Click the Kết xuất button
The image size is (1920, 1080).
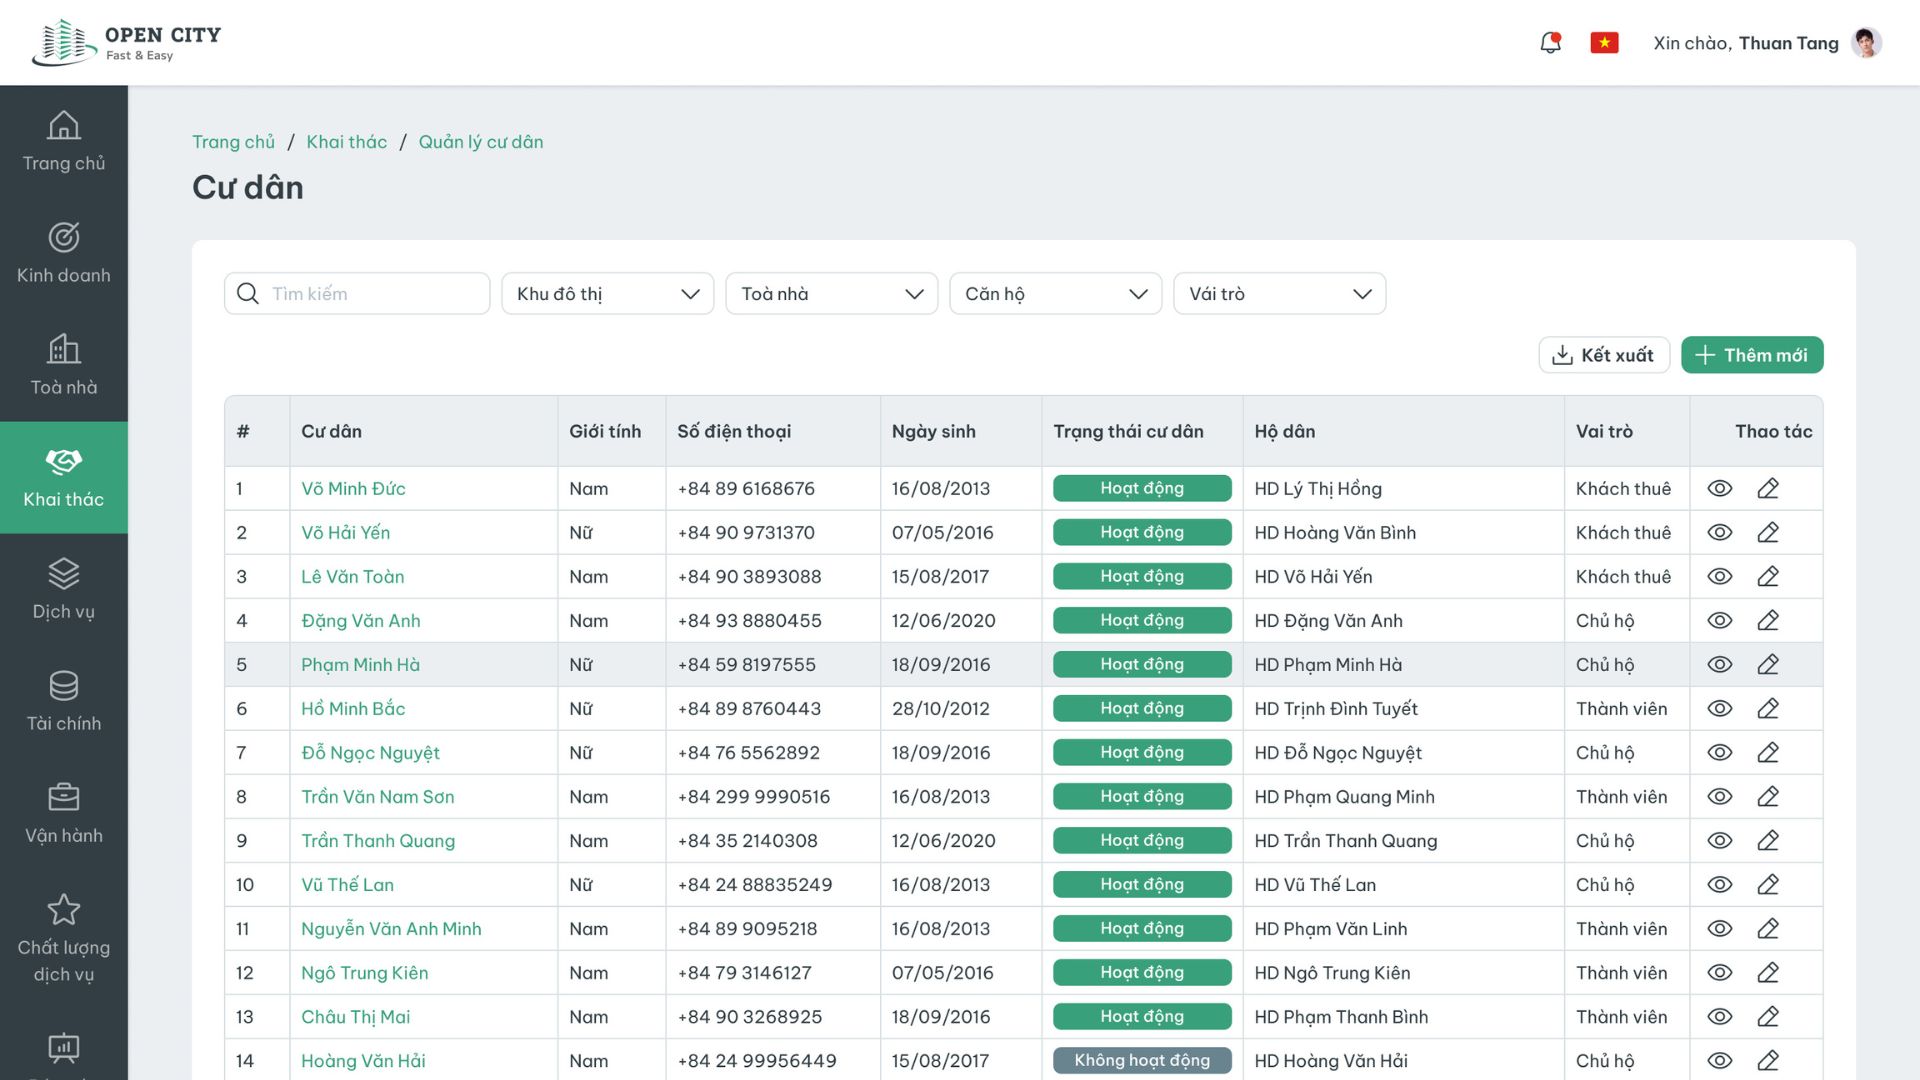point(1602,353)
